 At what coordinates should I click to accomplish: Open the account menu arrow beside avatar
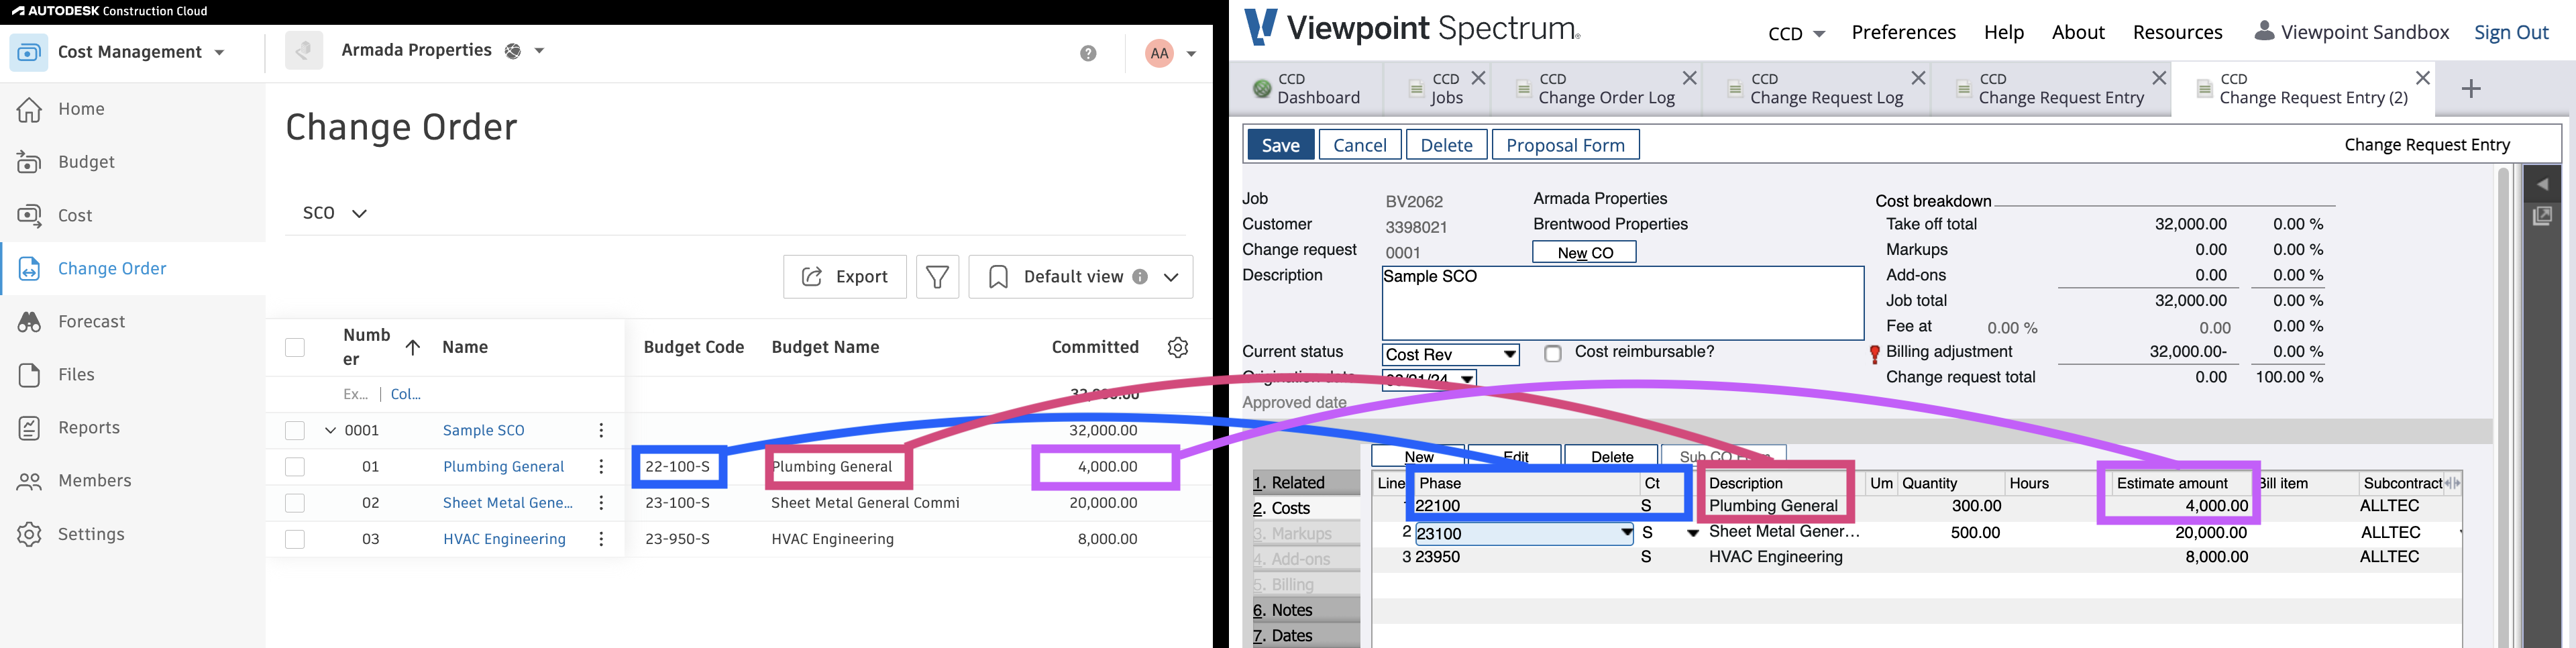[x=1191, y=54]
